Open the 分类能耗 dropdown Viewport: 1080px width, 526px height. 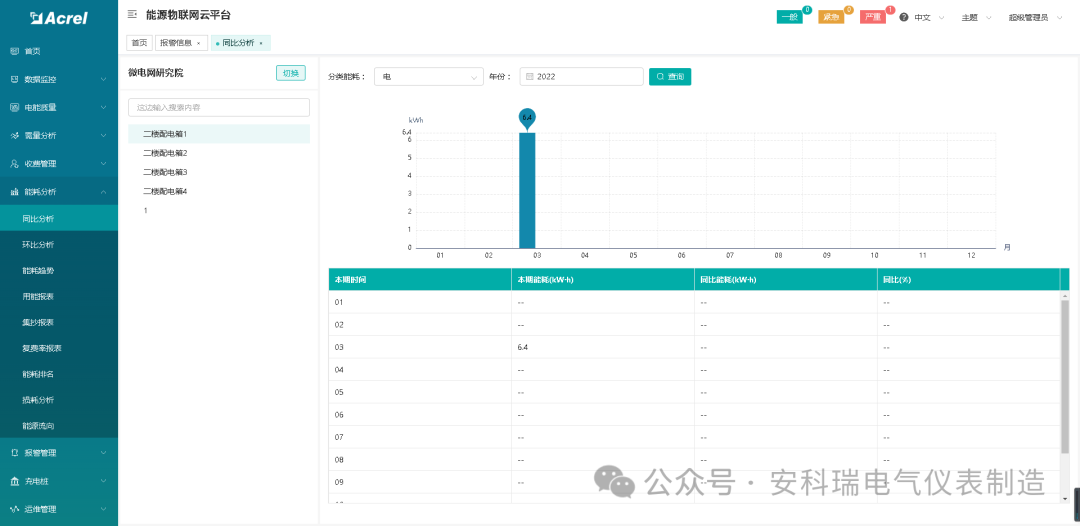point(428,77)
